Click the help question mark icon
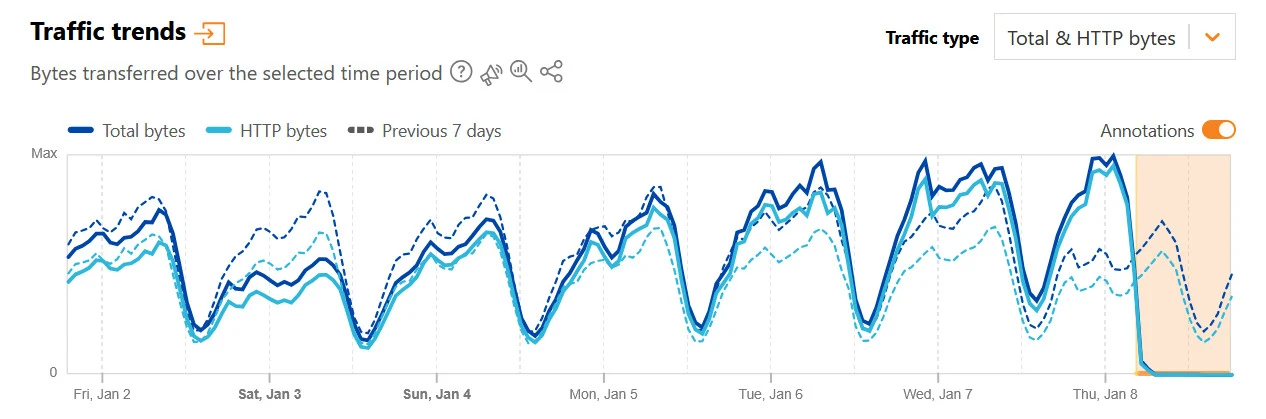This screenshot has height=419, width=1266. pyautogui.click(x=460, y=72)
